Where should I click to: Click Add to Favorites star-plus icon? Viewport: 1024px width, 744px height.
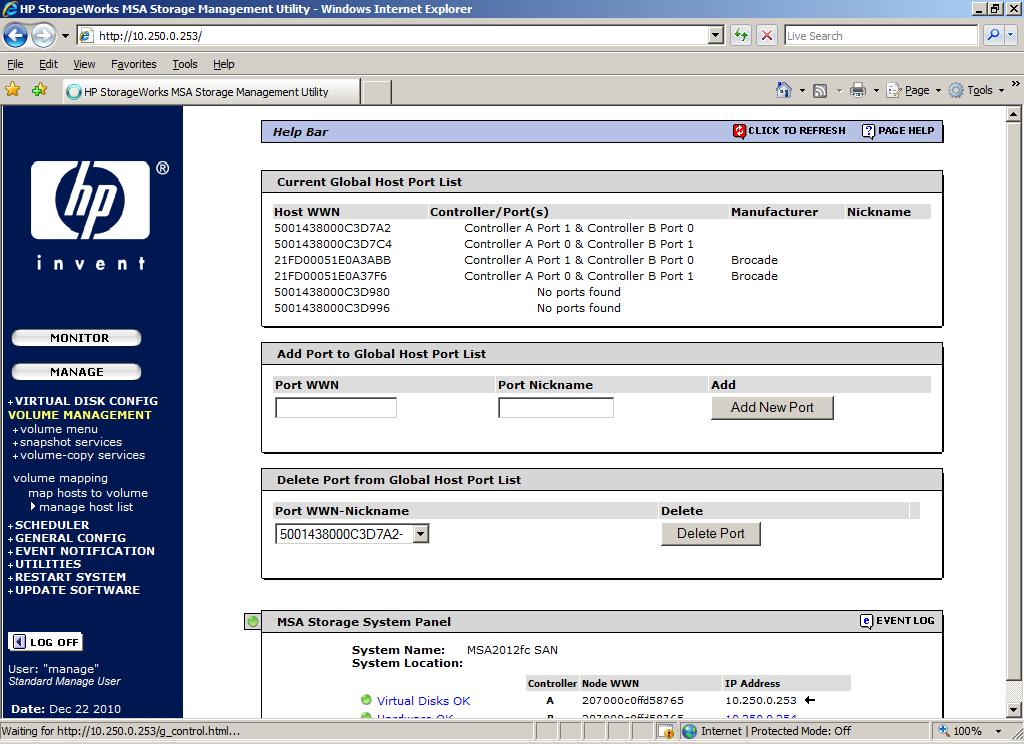point(39,89)
